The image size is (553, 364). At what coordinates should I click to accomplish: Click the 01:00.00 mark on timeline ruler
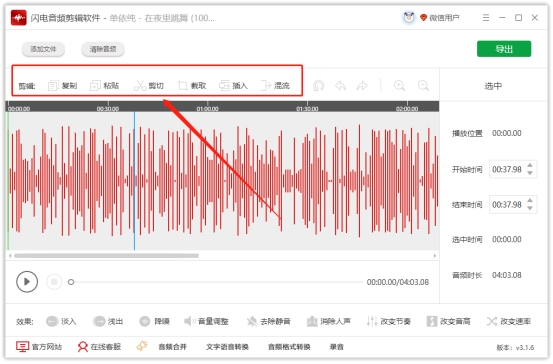pos(207,109)
